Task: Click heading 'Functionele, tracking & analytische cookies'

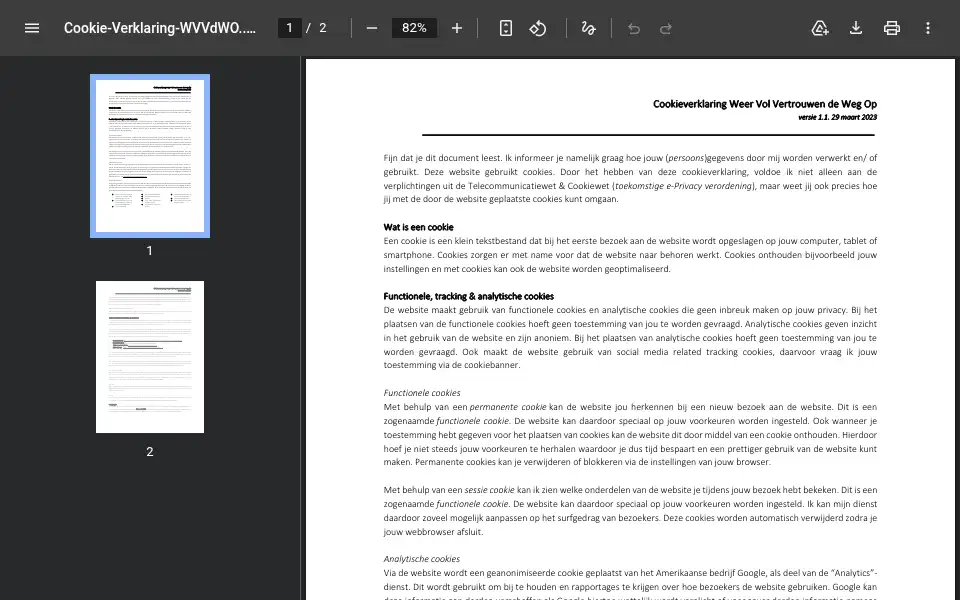Action: pos(468,296)
